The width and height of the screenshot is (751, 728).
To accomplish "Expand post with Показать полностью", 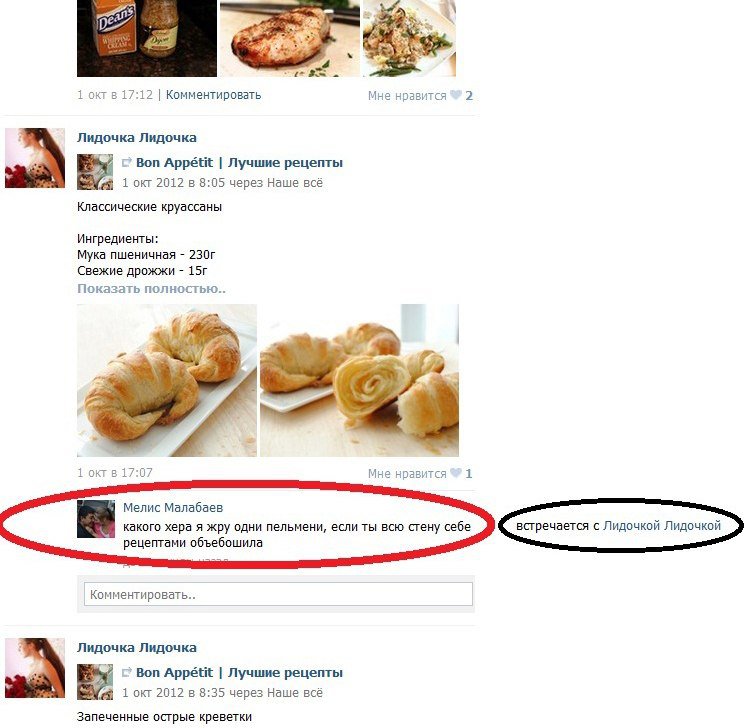I will [x=151, y=289].
